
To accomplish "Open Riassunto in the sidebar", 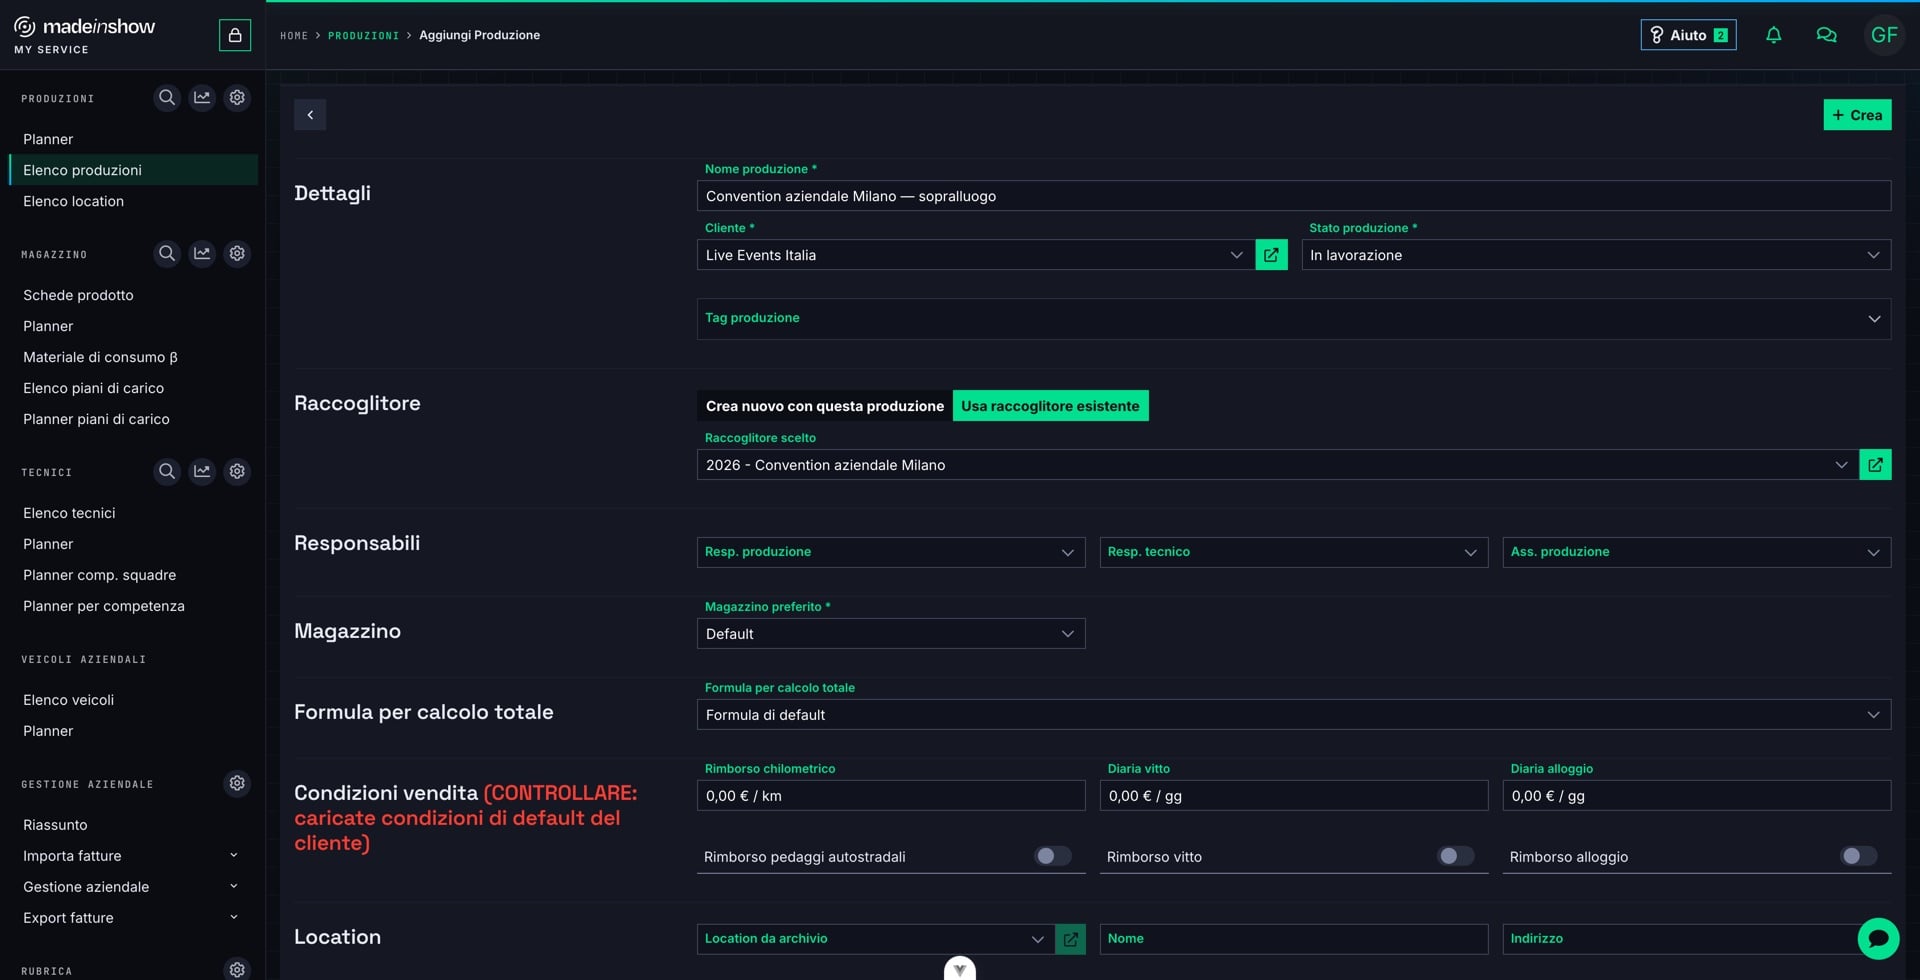I will [x=133, y=825].
